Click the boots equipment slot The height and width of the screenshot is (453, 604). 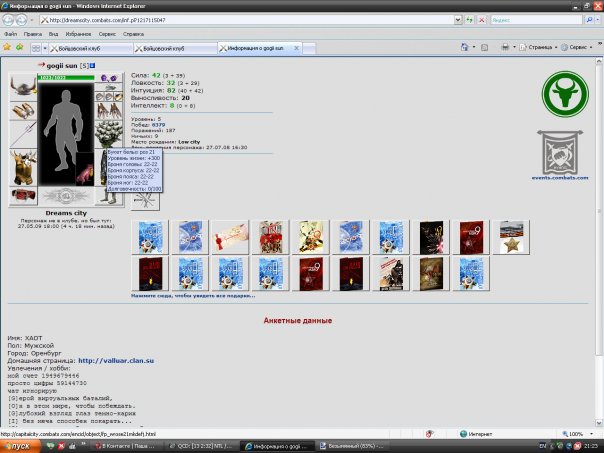pos(109,197)
